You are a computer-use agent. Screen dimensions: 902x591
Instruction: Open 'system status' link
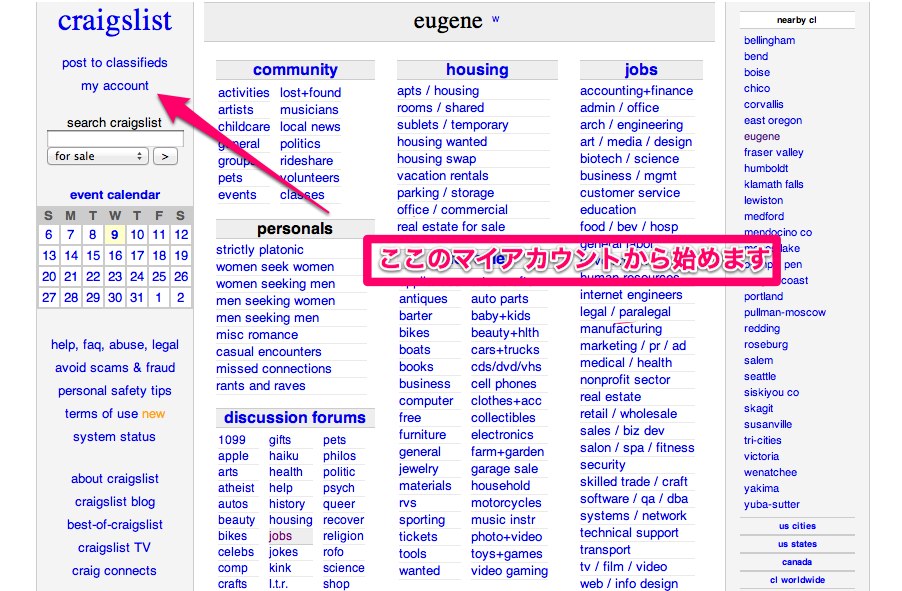tap(114, 437)
